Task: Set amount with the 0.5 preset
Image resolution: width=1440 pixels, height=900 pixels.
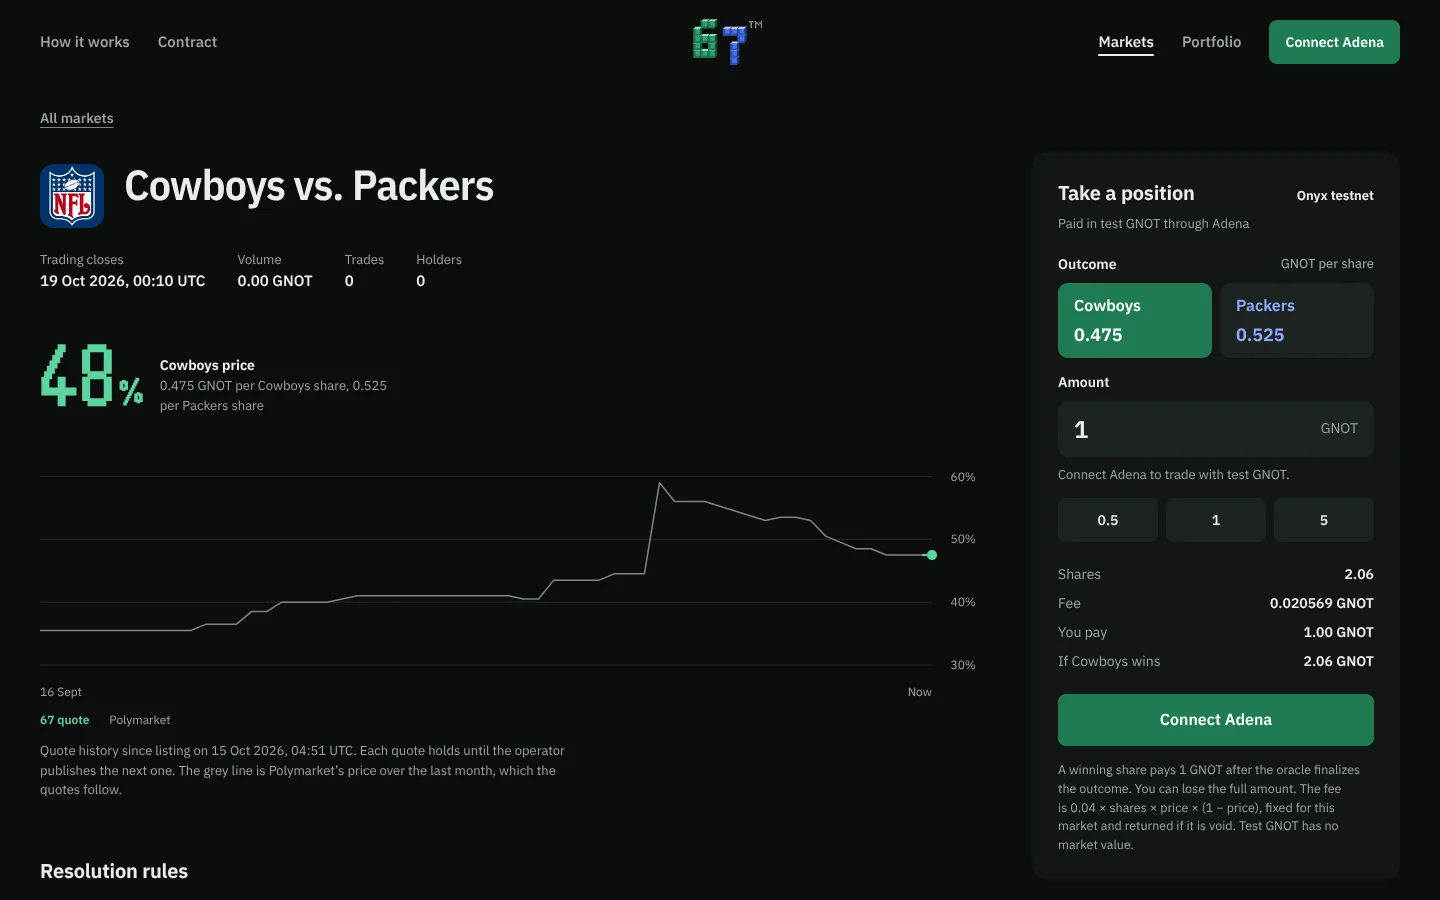Action: tap(1108, 520)
